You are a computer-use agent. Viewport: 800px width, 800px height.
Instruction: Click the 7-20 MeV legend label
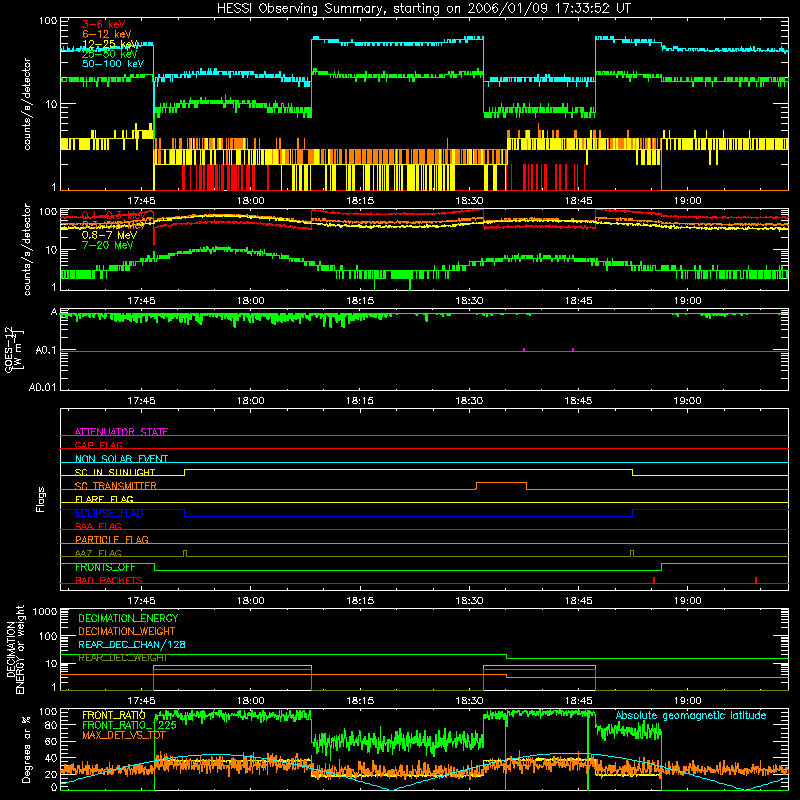(x=107, y=245)
